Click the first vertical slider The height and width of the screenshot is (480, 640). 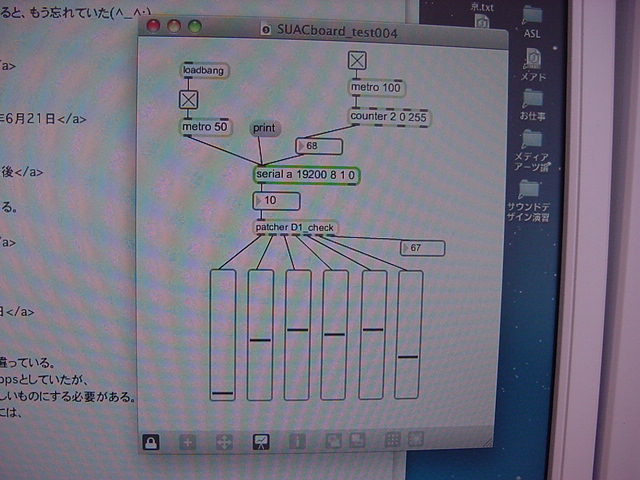pyautogui.click(x=222, y=335)
